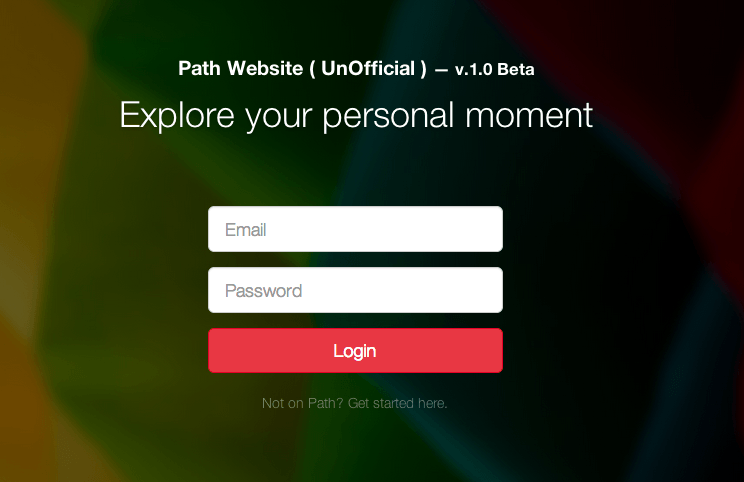Focus the Email input field
This screenshot has width=744, height=482.
355,229
